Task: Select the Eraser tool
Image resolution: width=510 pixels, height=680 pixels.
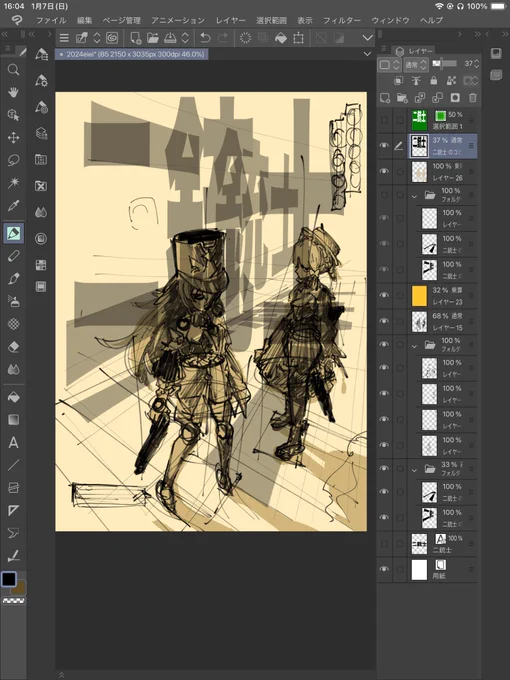Action: (13, 347)
